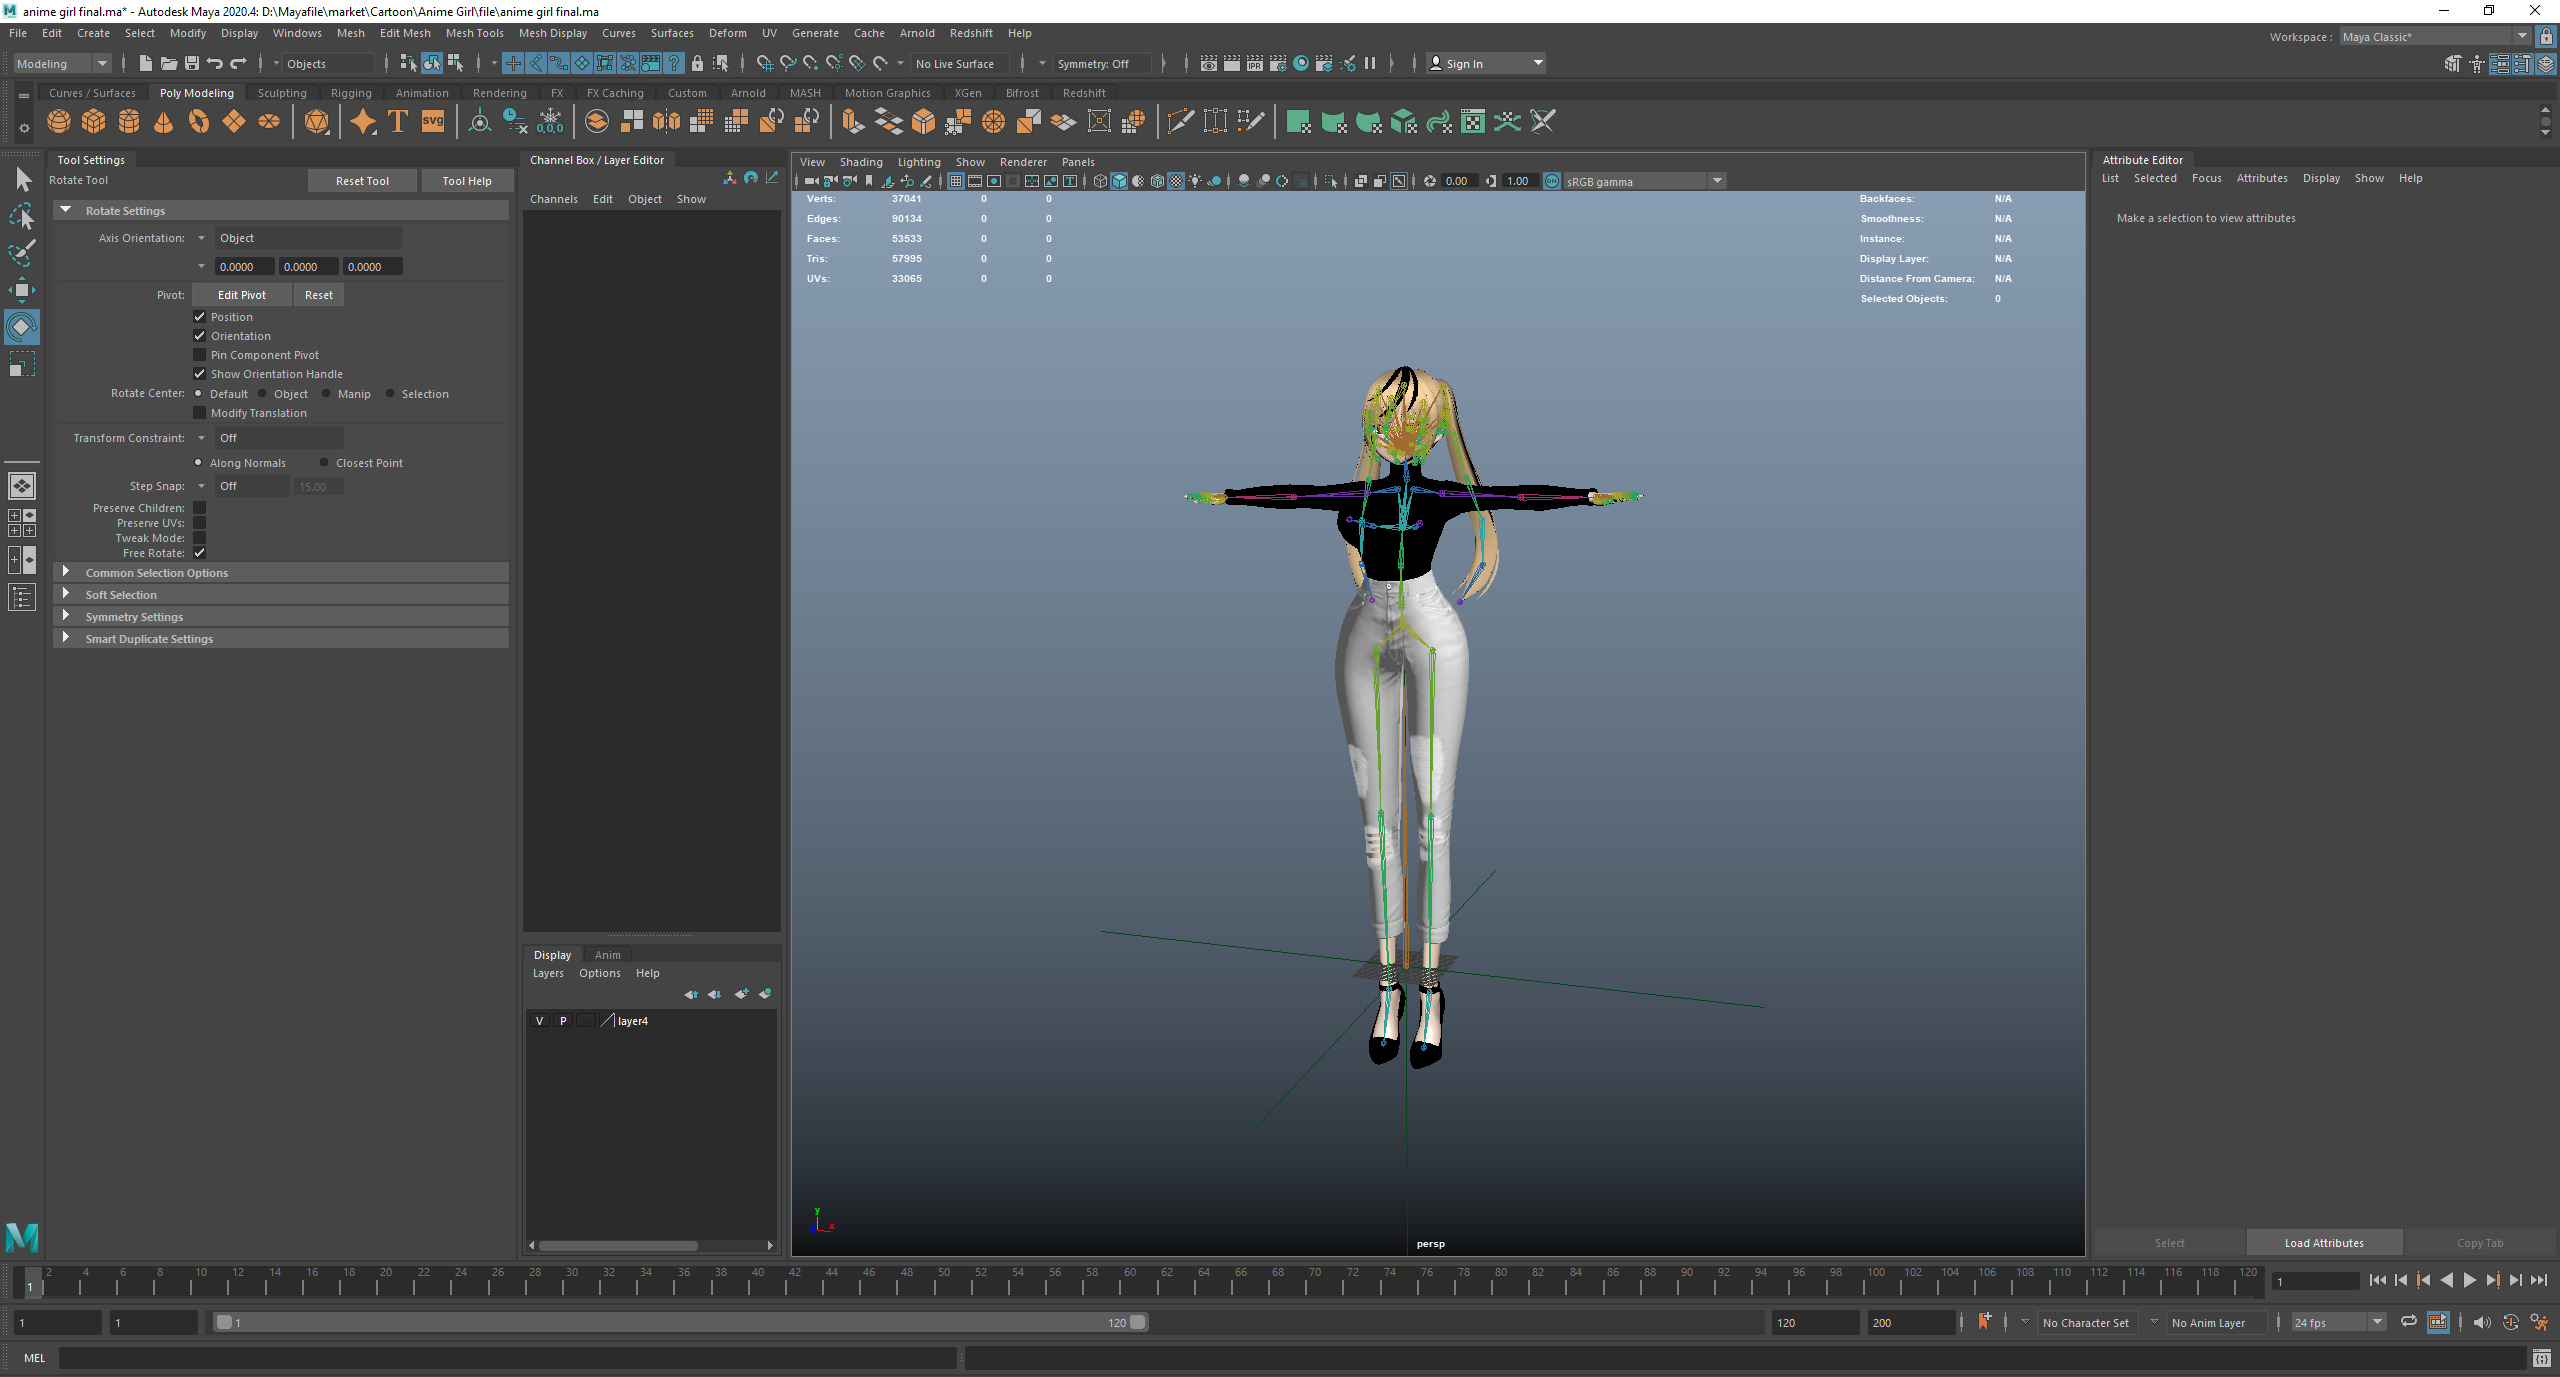The height and width of the screenshot is (1377, 2560).
Task: Select the Move tool in toolbox
Action: (x=21, y=290)
